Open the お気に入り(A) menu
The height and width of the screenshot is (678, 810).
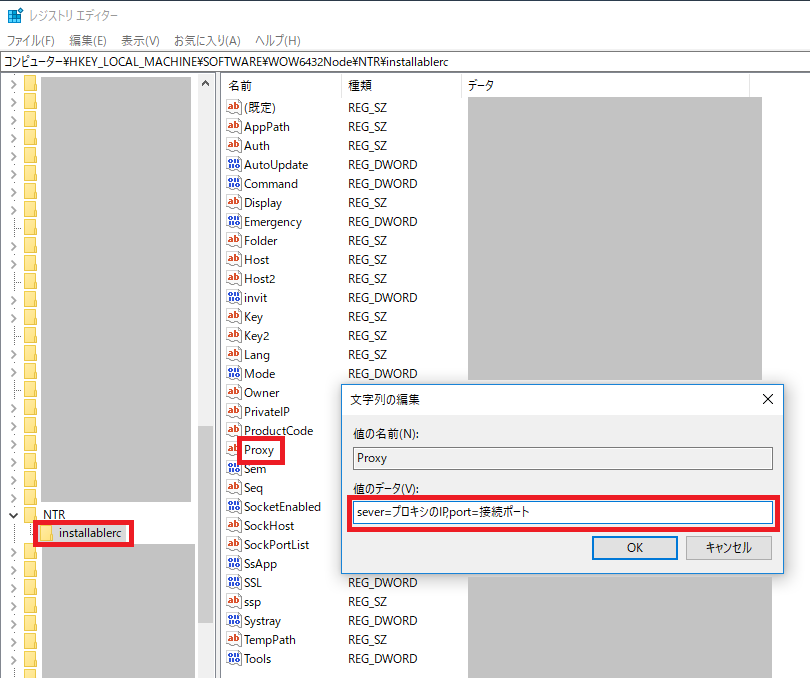coord(207,40)
